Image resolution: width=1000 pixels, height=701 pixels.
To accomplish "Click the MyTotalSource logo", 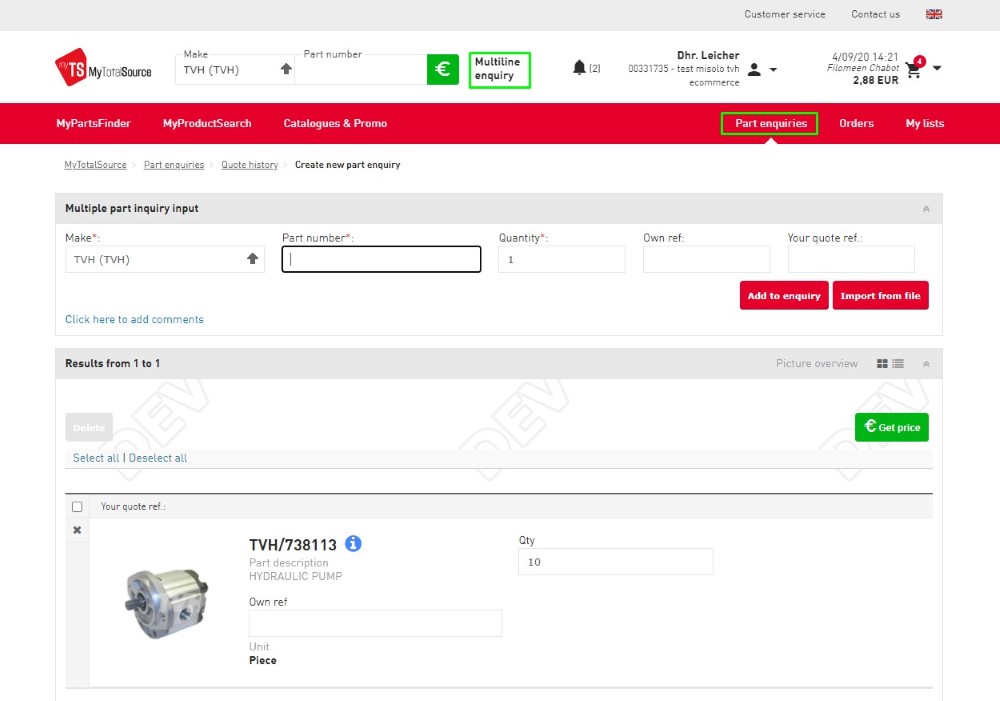I will (x=103, y=68).
